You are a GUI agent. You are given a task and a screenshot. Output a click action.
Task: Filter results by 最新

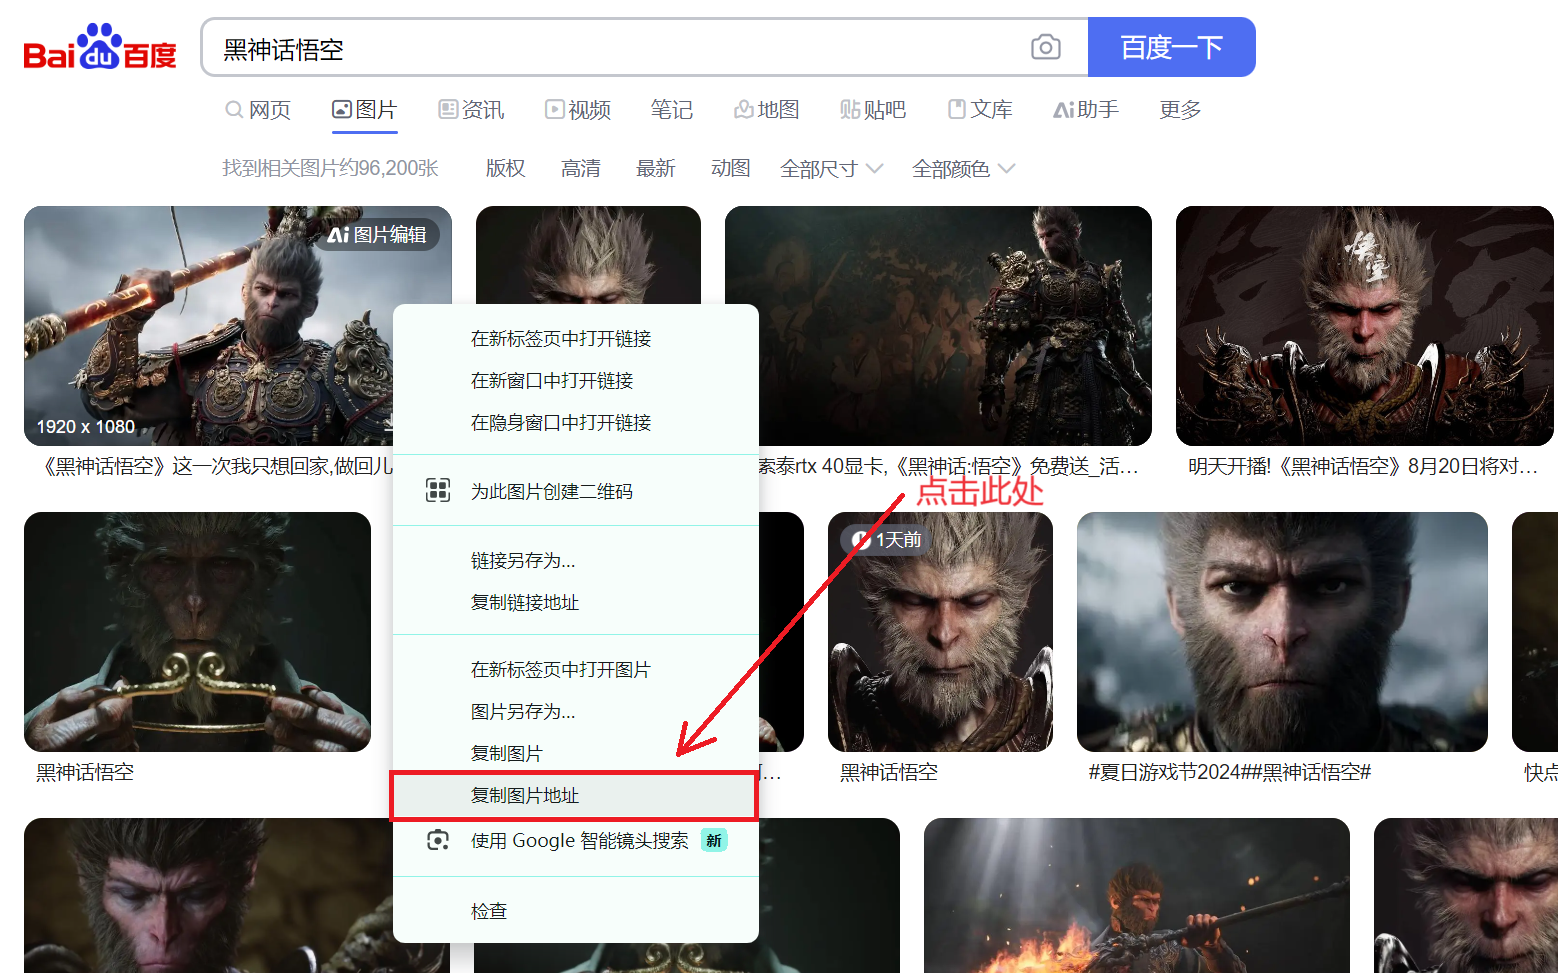point(656,169)
